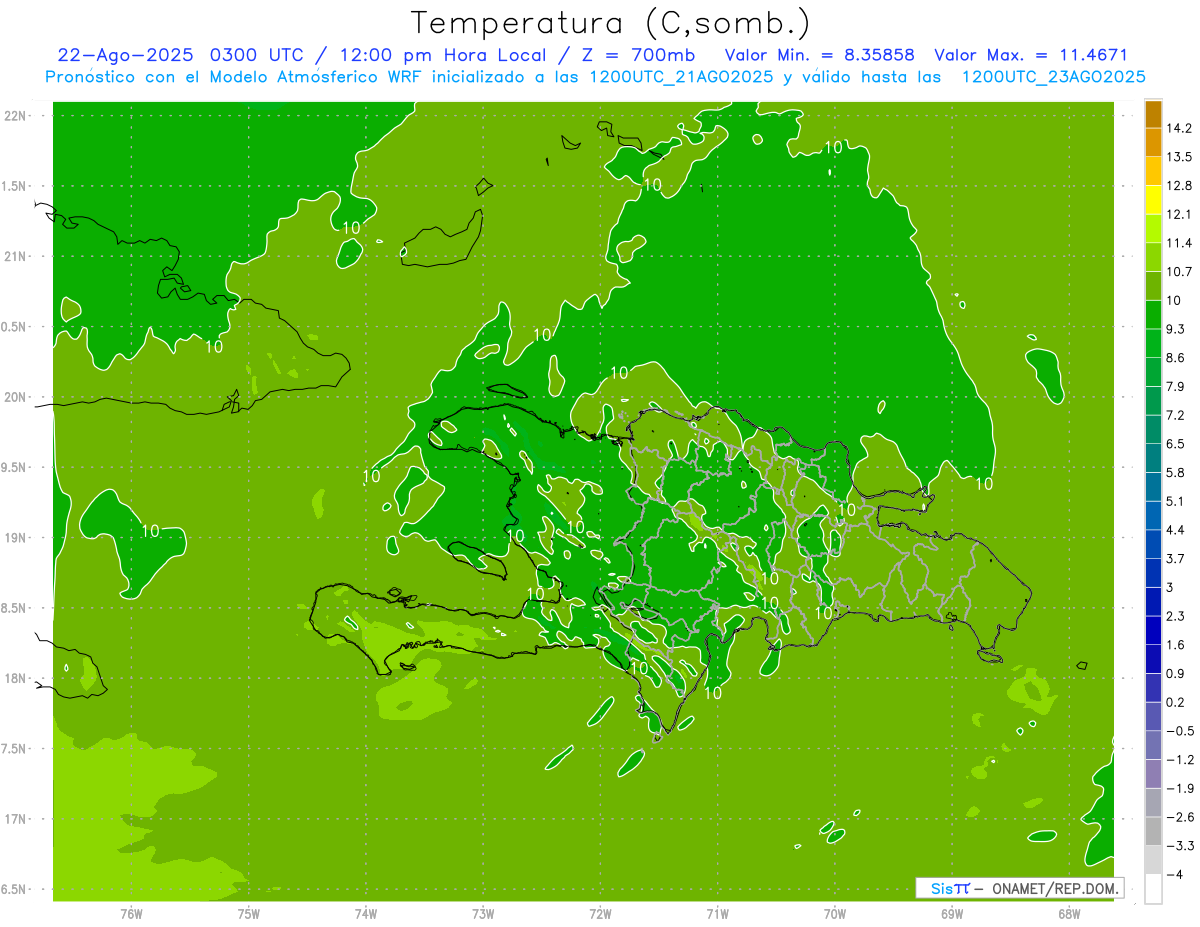Click the title "Temperatura (C,somb.)"
The height and width of the screenshot is (927, 1200).
pyautogui.click(x=610, y=23)
